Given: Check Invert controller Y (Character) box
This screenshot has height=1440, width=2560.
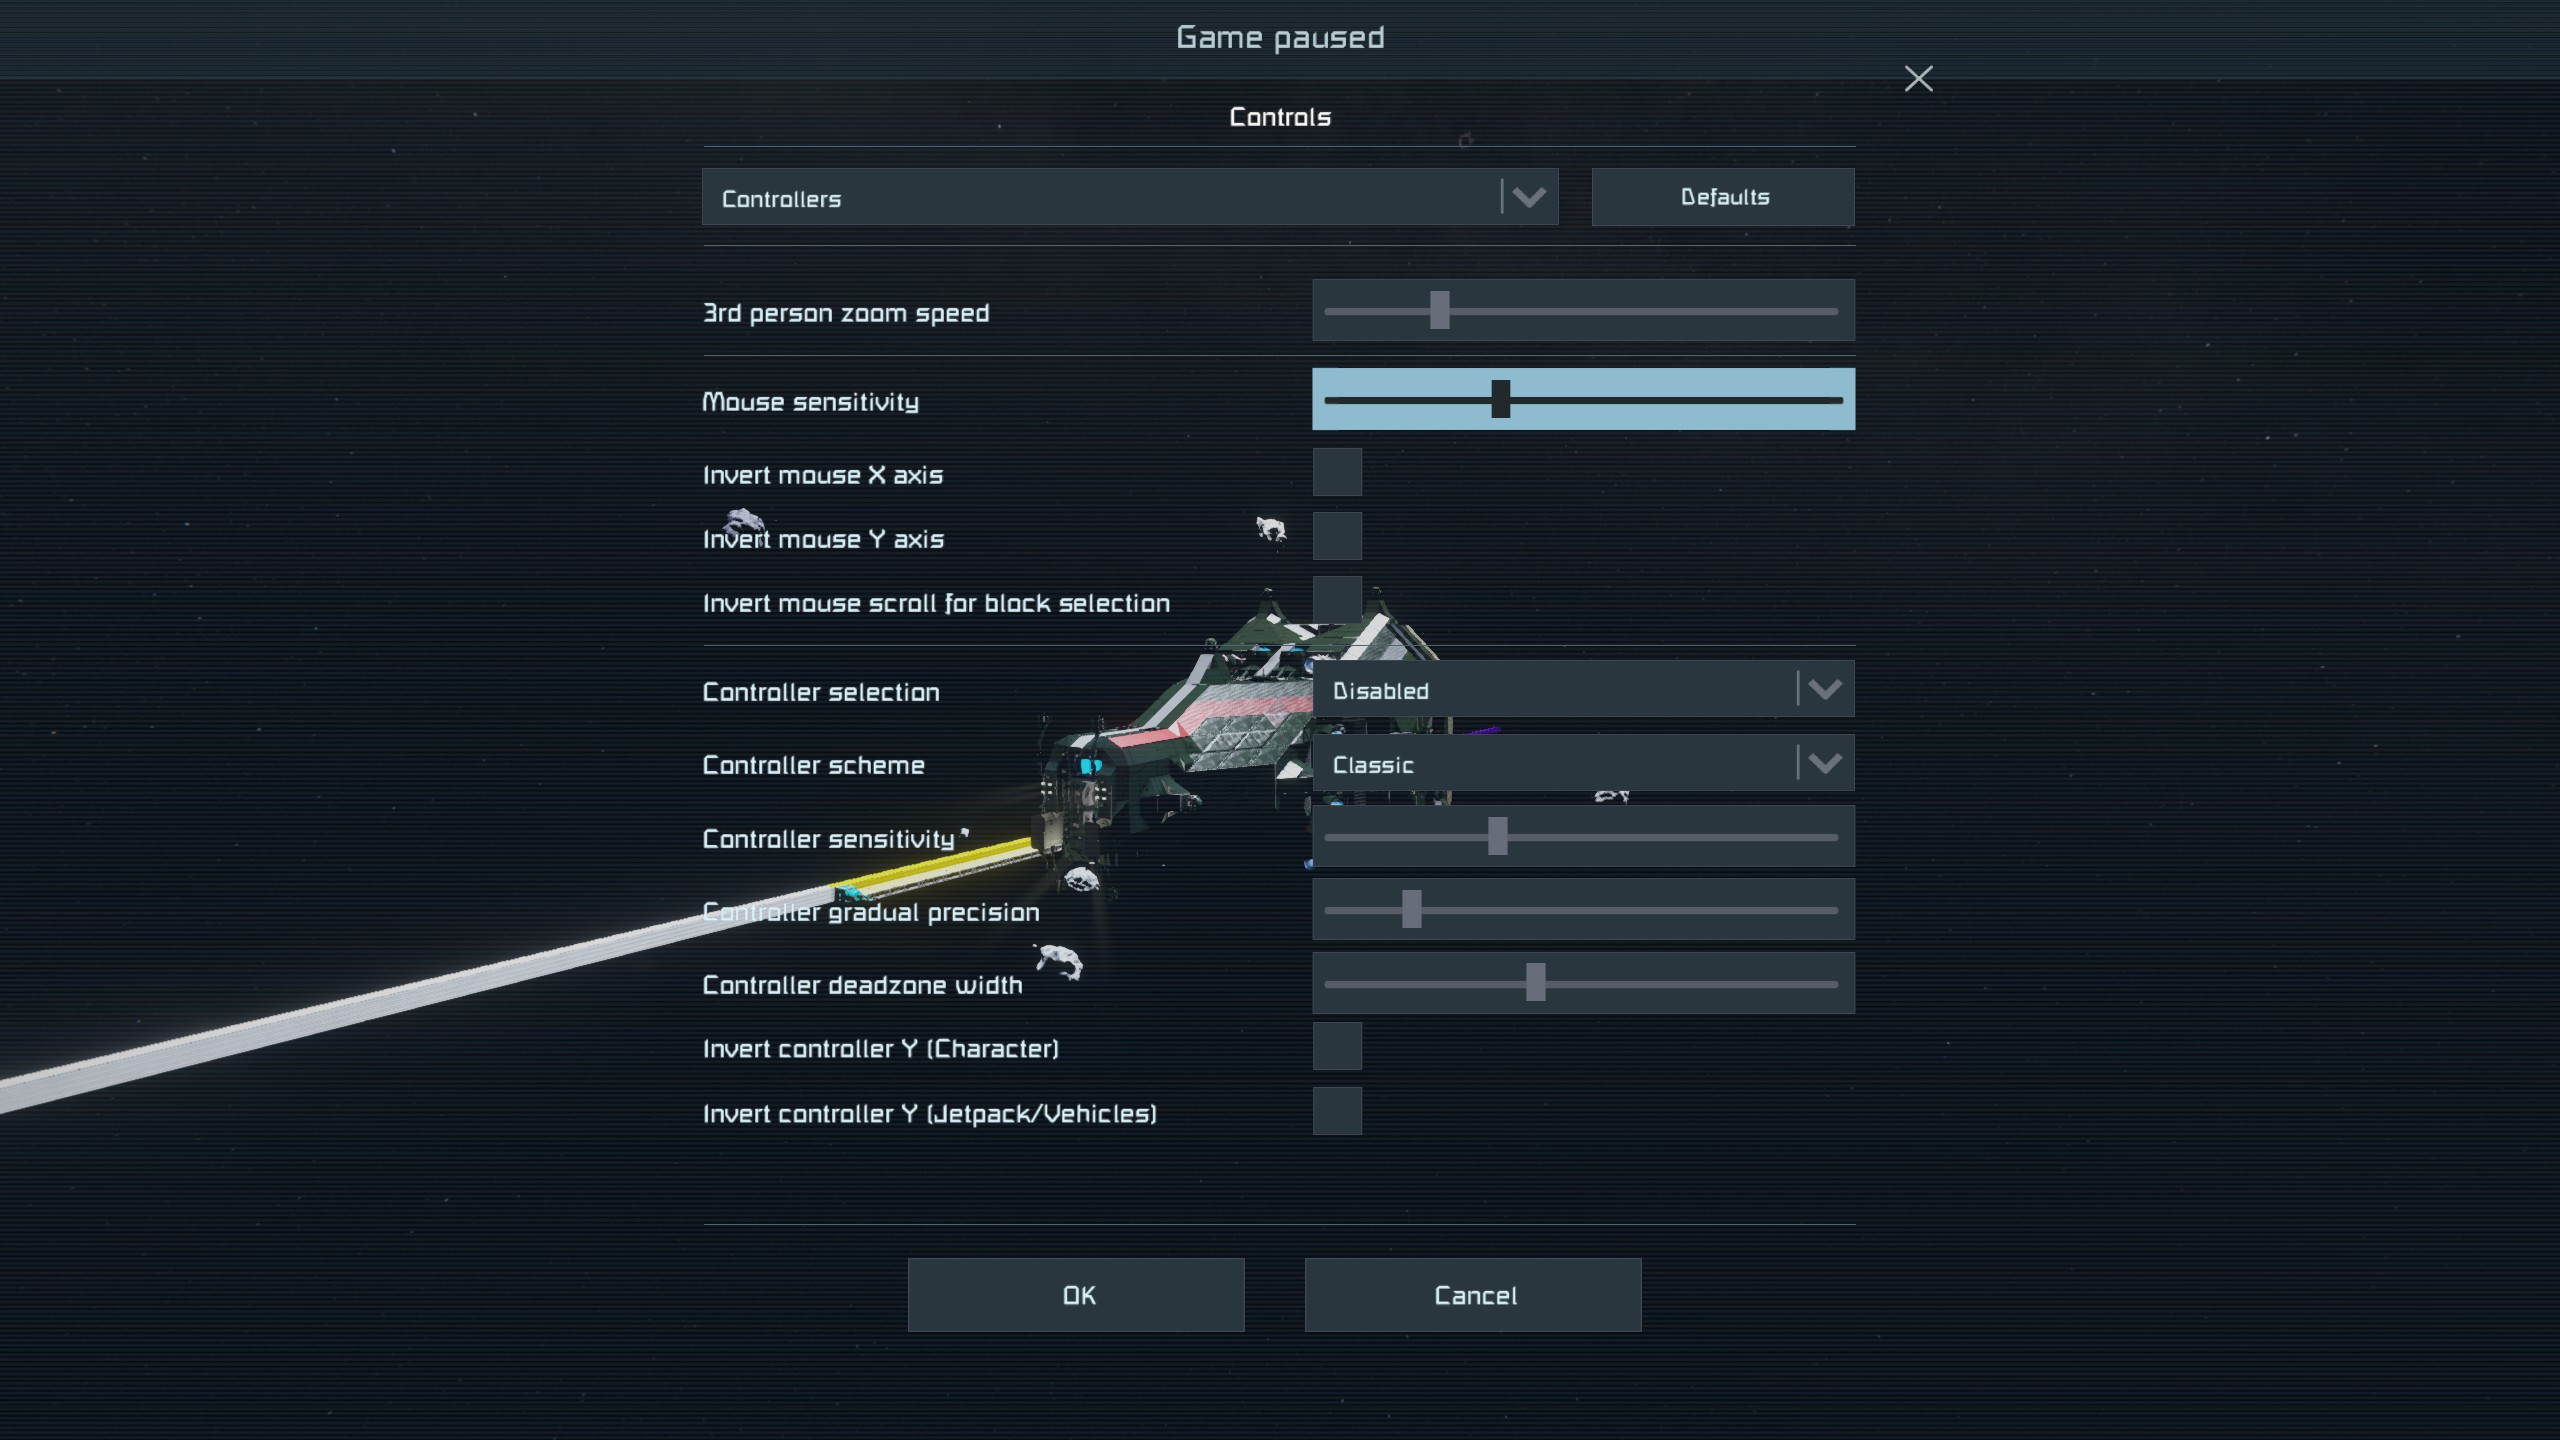Looking at the screenshot, I should pos(1337,1046).
